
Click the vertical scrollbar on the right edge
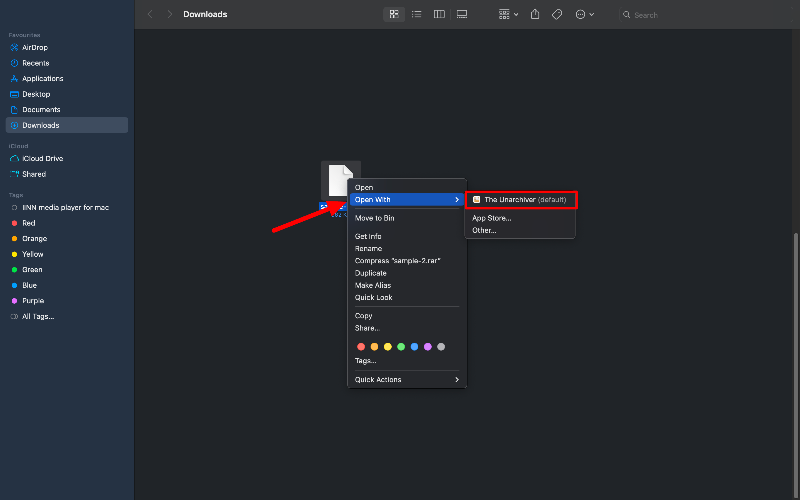point(796,365)
